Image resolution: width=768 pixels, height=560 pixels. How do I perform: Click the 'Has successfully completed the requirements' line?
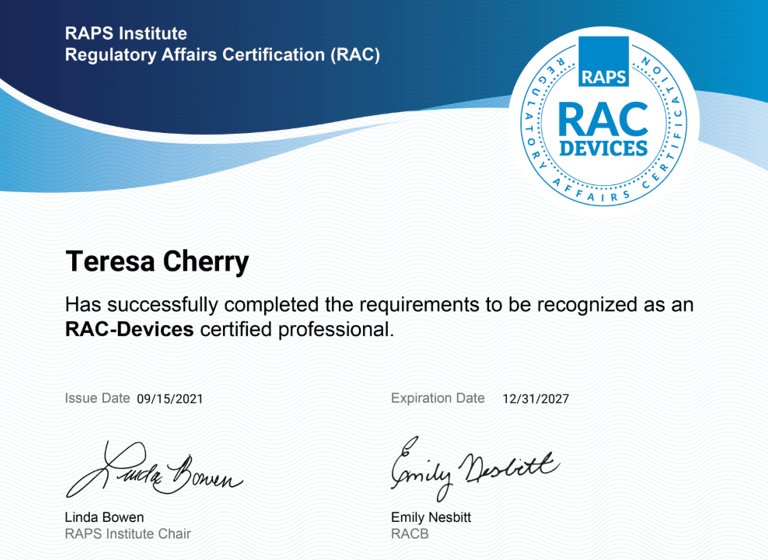point(379,305)
